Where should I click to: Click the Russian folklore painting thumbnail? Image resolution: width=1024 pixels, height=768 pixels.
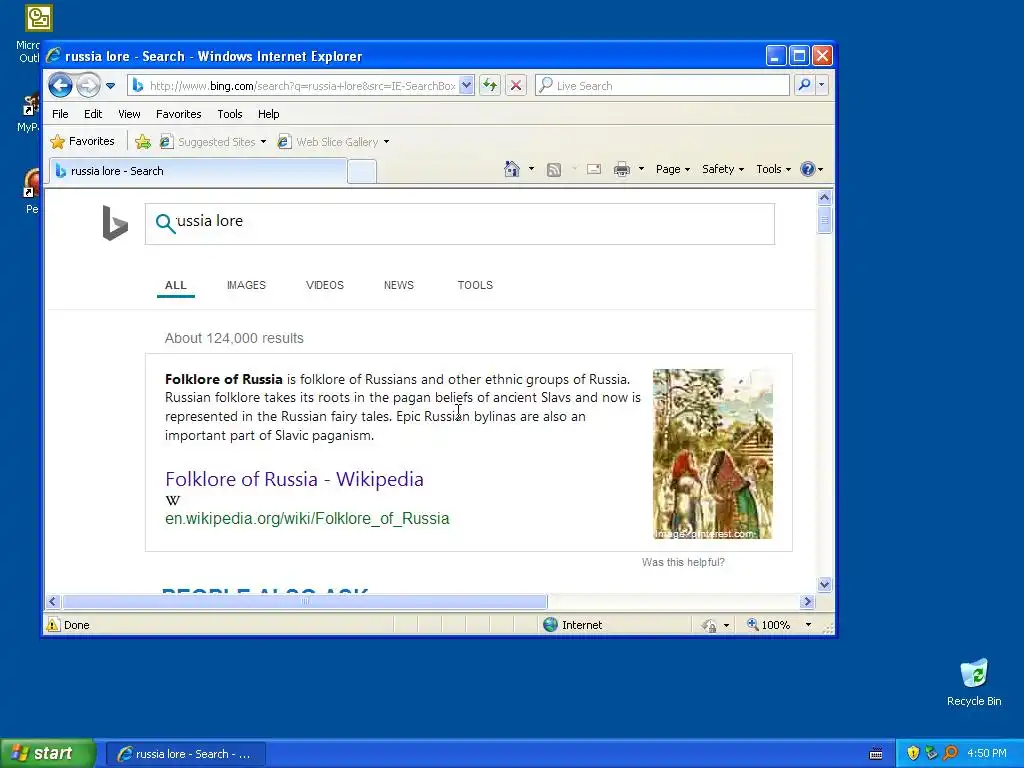pyautogui.click(x=712, y=454)
